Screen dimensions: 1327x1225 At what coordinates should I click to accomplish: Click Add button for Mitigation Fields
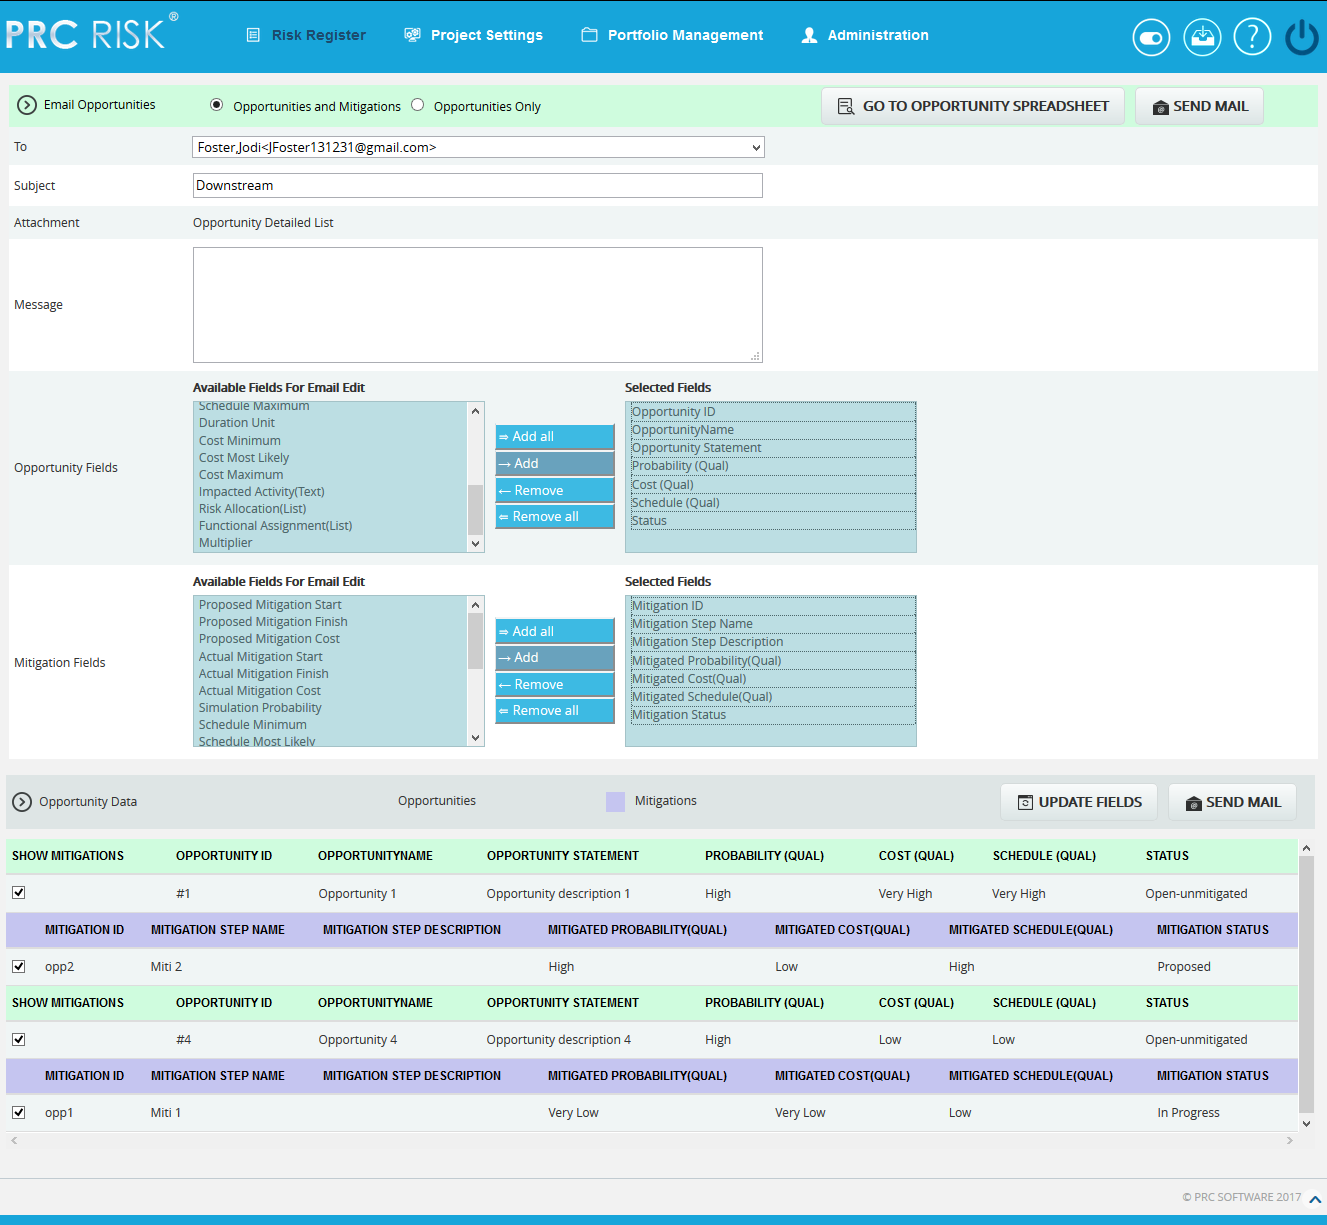click(555, 658)
